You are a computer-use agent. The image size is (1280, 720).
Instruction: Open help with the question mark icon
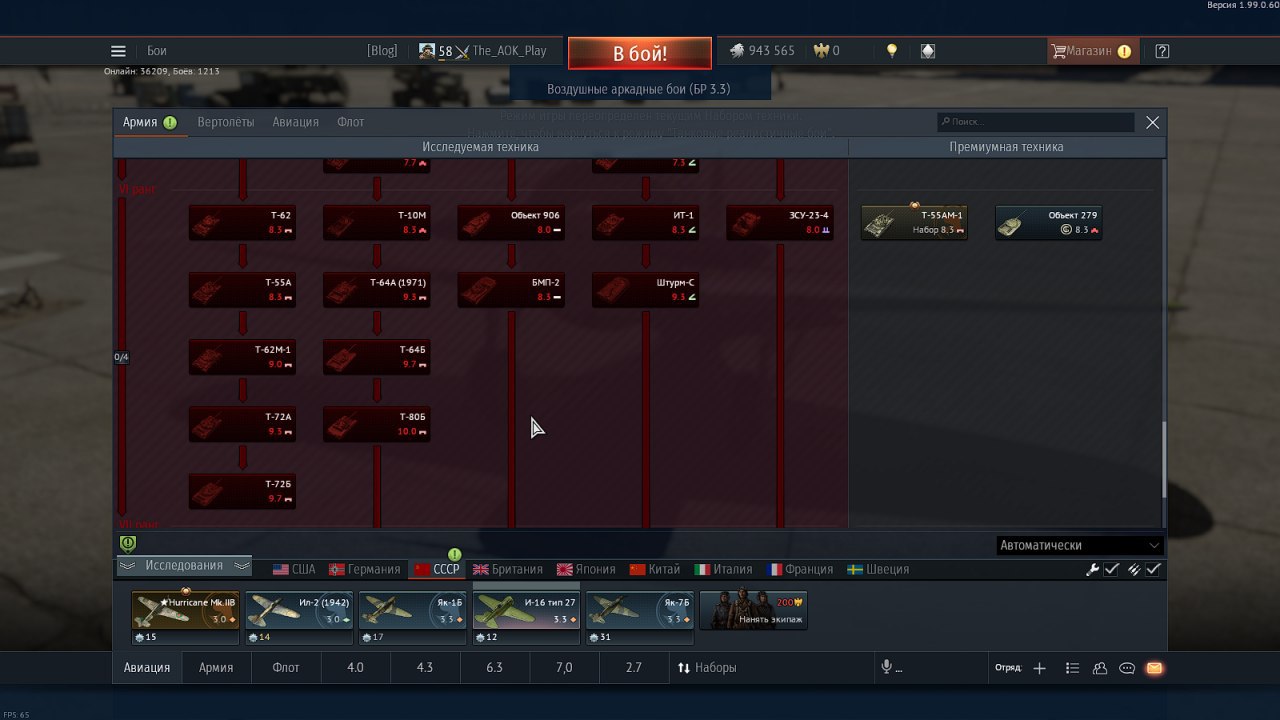click(1162, 51)
